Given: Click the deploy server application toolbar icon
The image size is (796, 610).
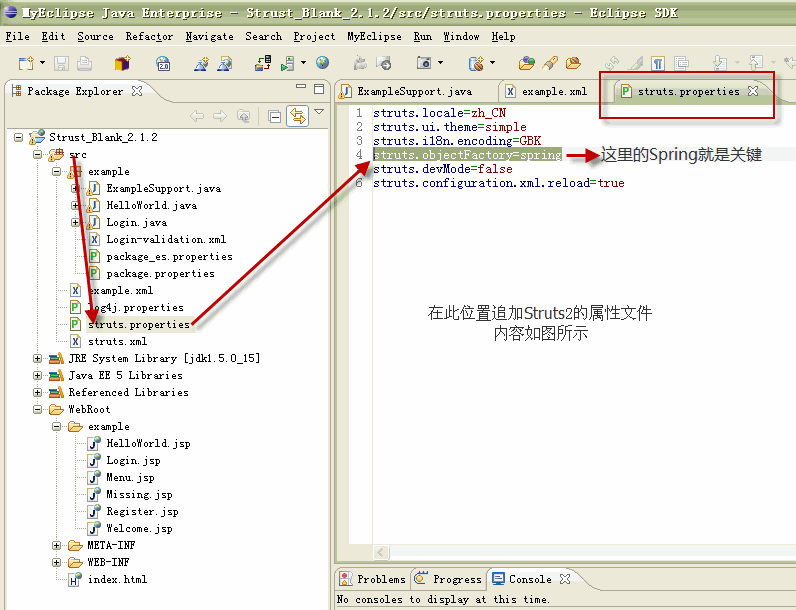Looking at the screenshot, I should [x=262, y=63].
